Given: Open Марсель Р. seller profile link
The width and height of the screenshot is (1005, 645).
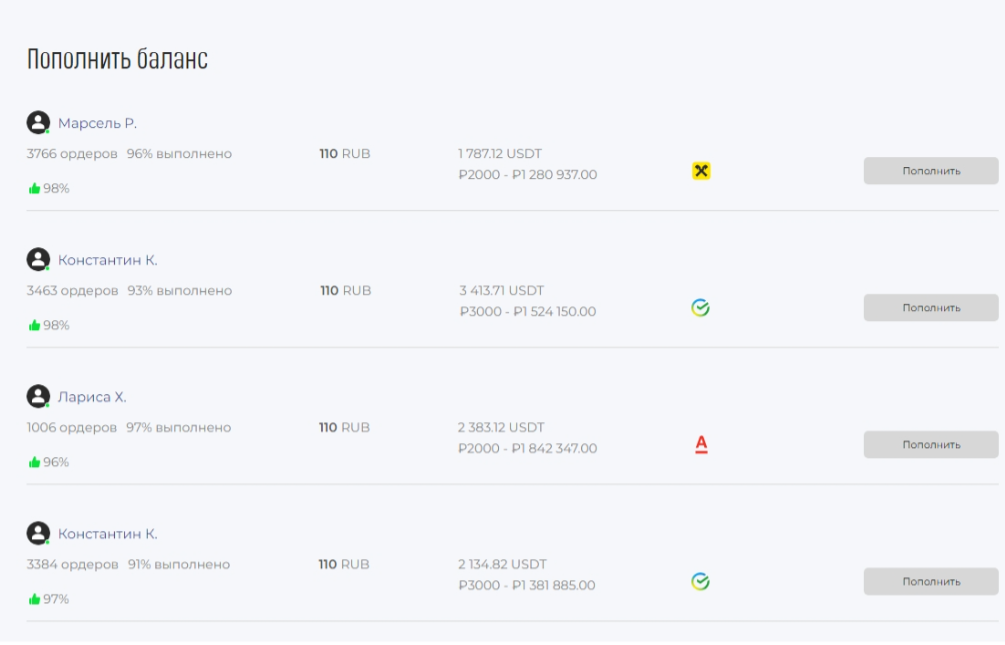Looking at the screenshot, I should click(97, 124).
